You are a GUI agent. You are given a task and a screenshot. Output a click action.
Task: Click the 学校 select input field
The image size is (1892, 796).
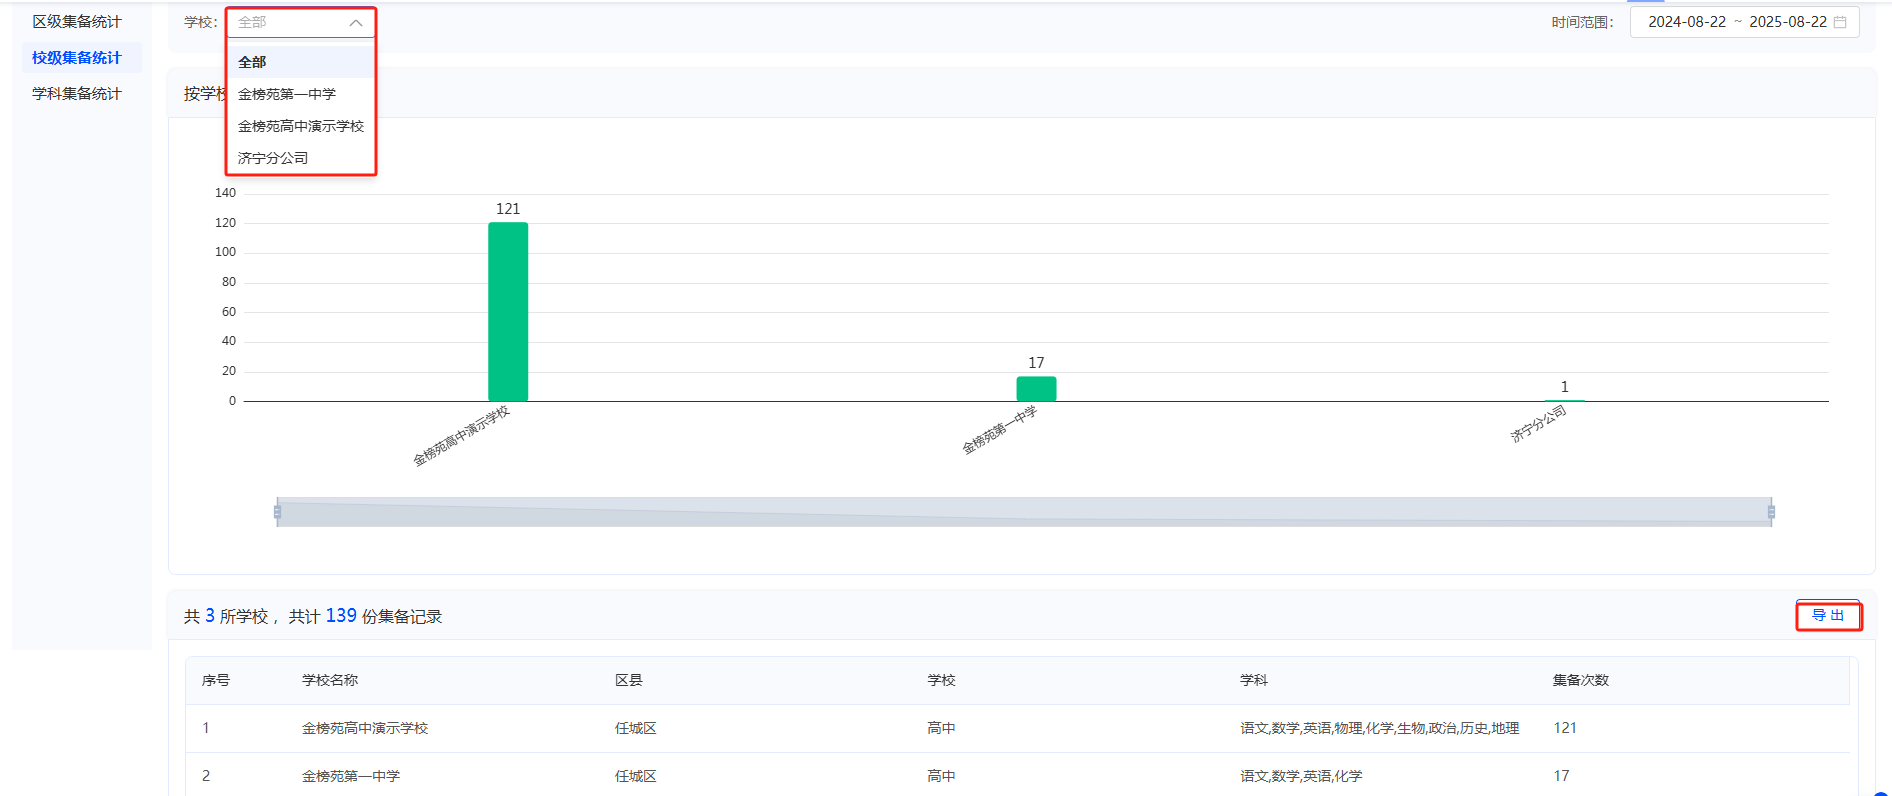point(301,22)
